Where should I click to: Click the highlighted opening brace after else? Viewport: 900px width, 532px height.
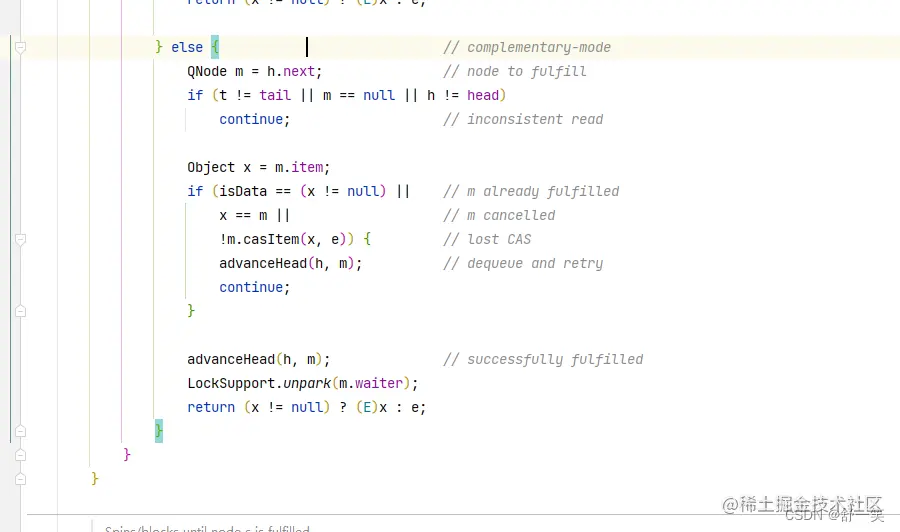[x=215, y=46]
